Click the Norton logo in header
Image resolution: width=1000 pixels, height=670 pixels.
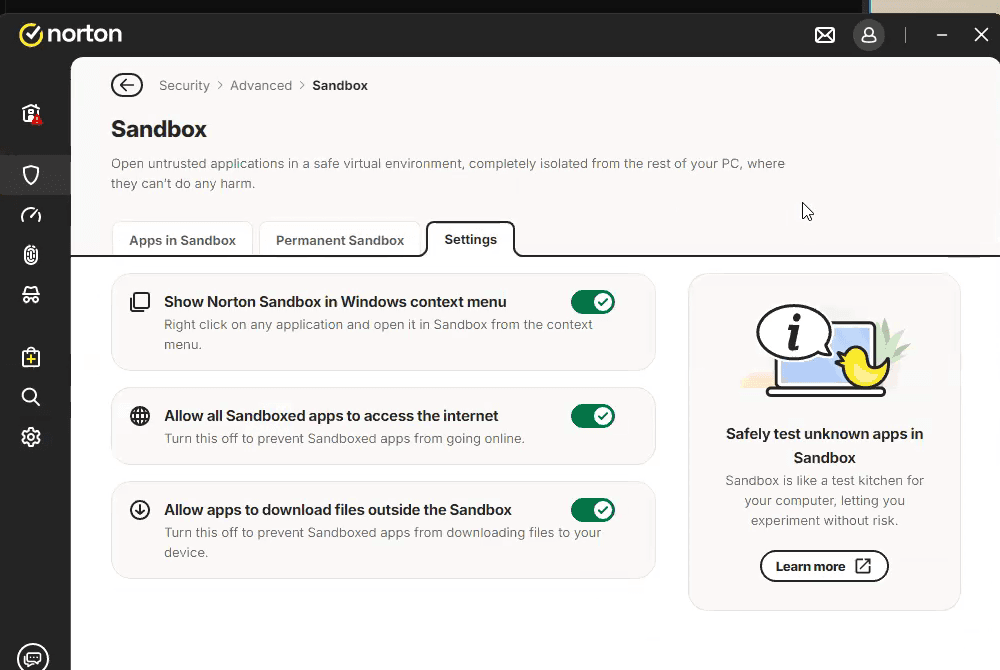[70, 34]
